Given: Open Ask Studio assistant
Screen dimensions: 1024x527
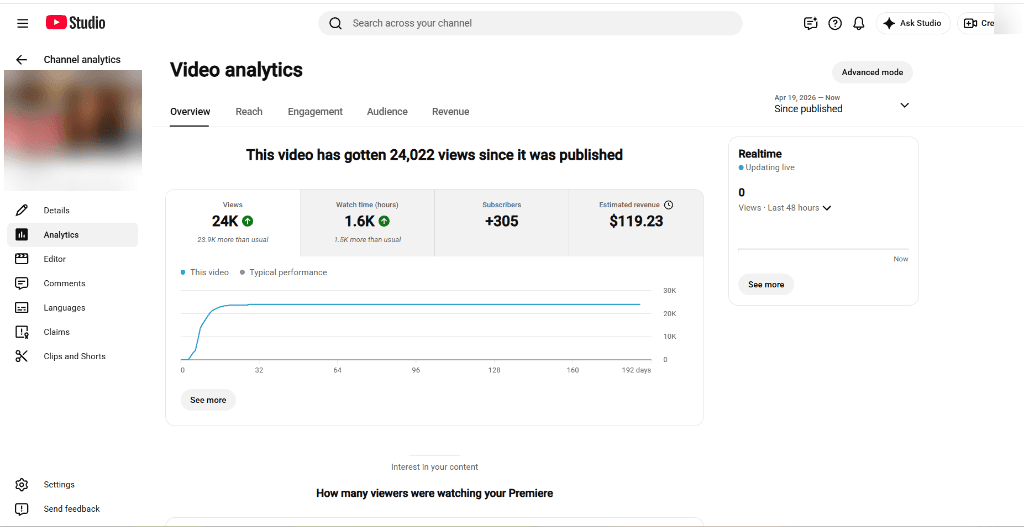Looking at the screenshot, I should pyautogui.click(x=913, y=23).
